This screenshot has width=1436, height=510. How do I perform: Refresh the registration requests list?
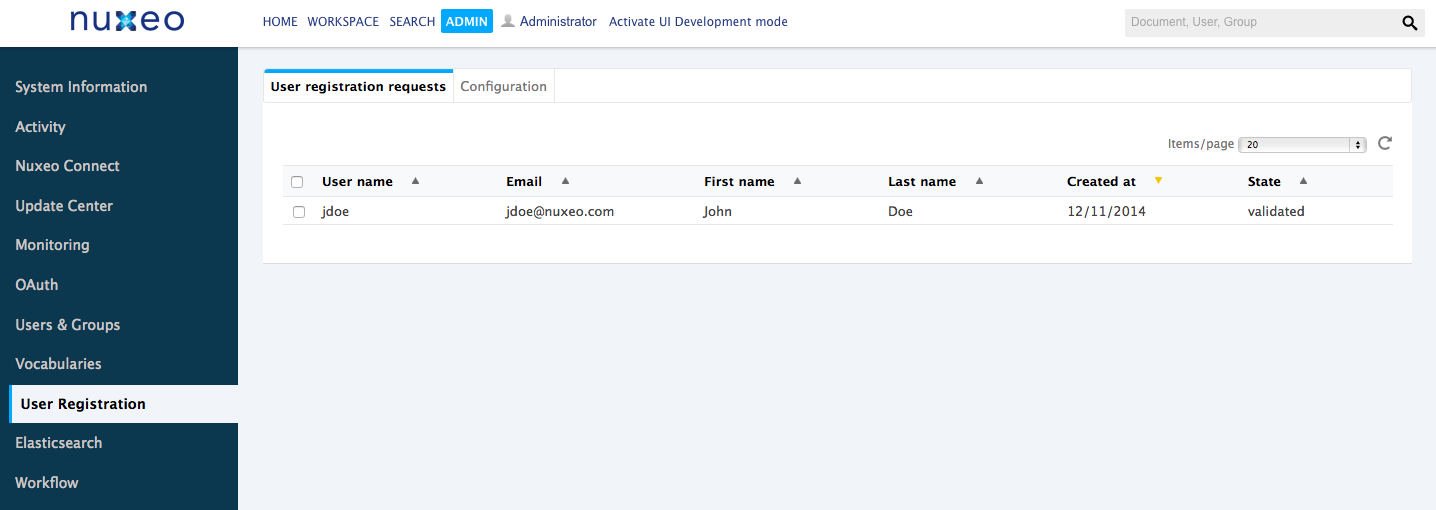(x=1385, y=143)
